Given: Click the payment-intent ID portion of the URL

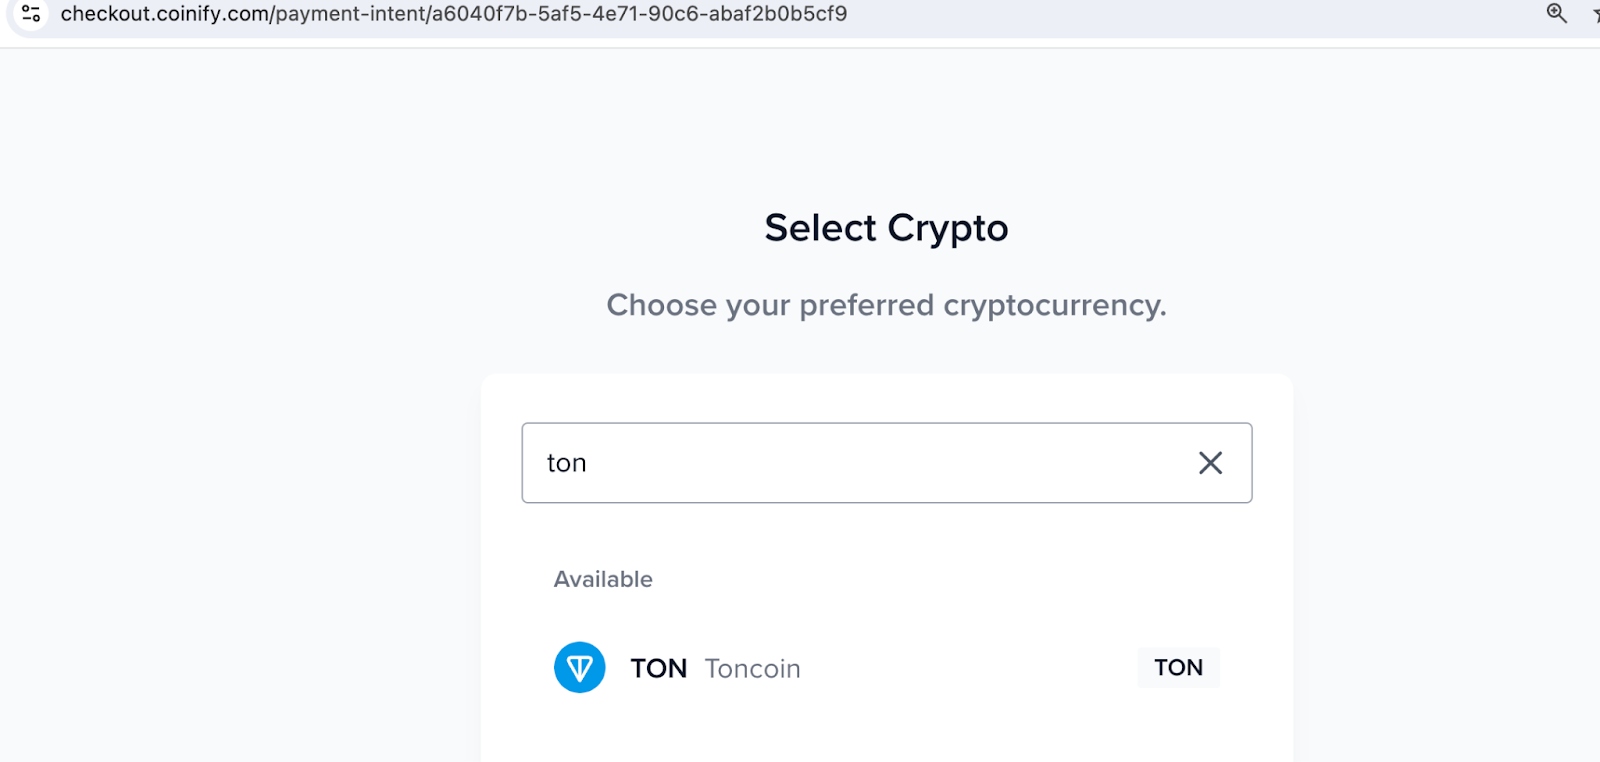Looking at the screenshot, I should (639, 14).
